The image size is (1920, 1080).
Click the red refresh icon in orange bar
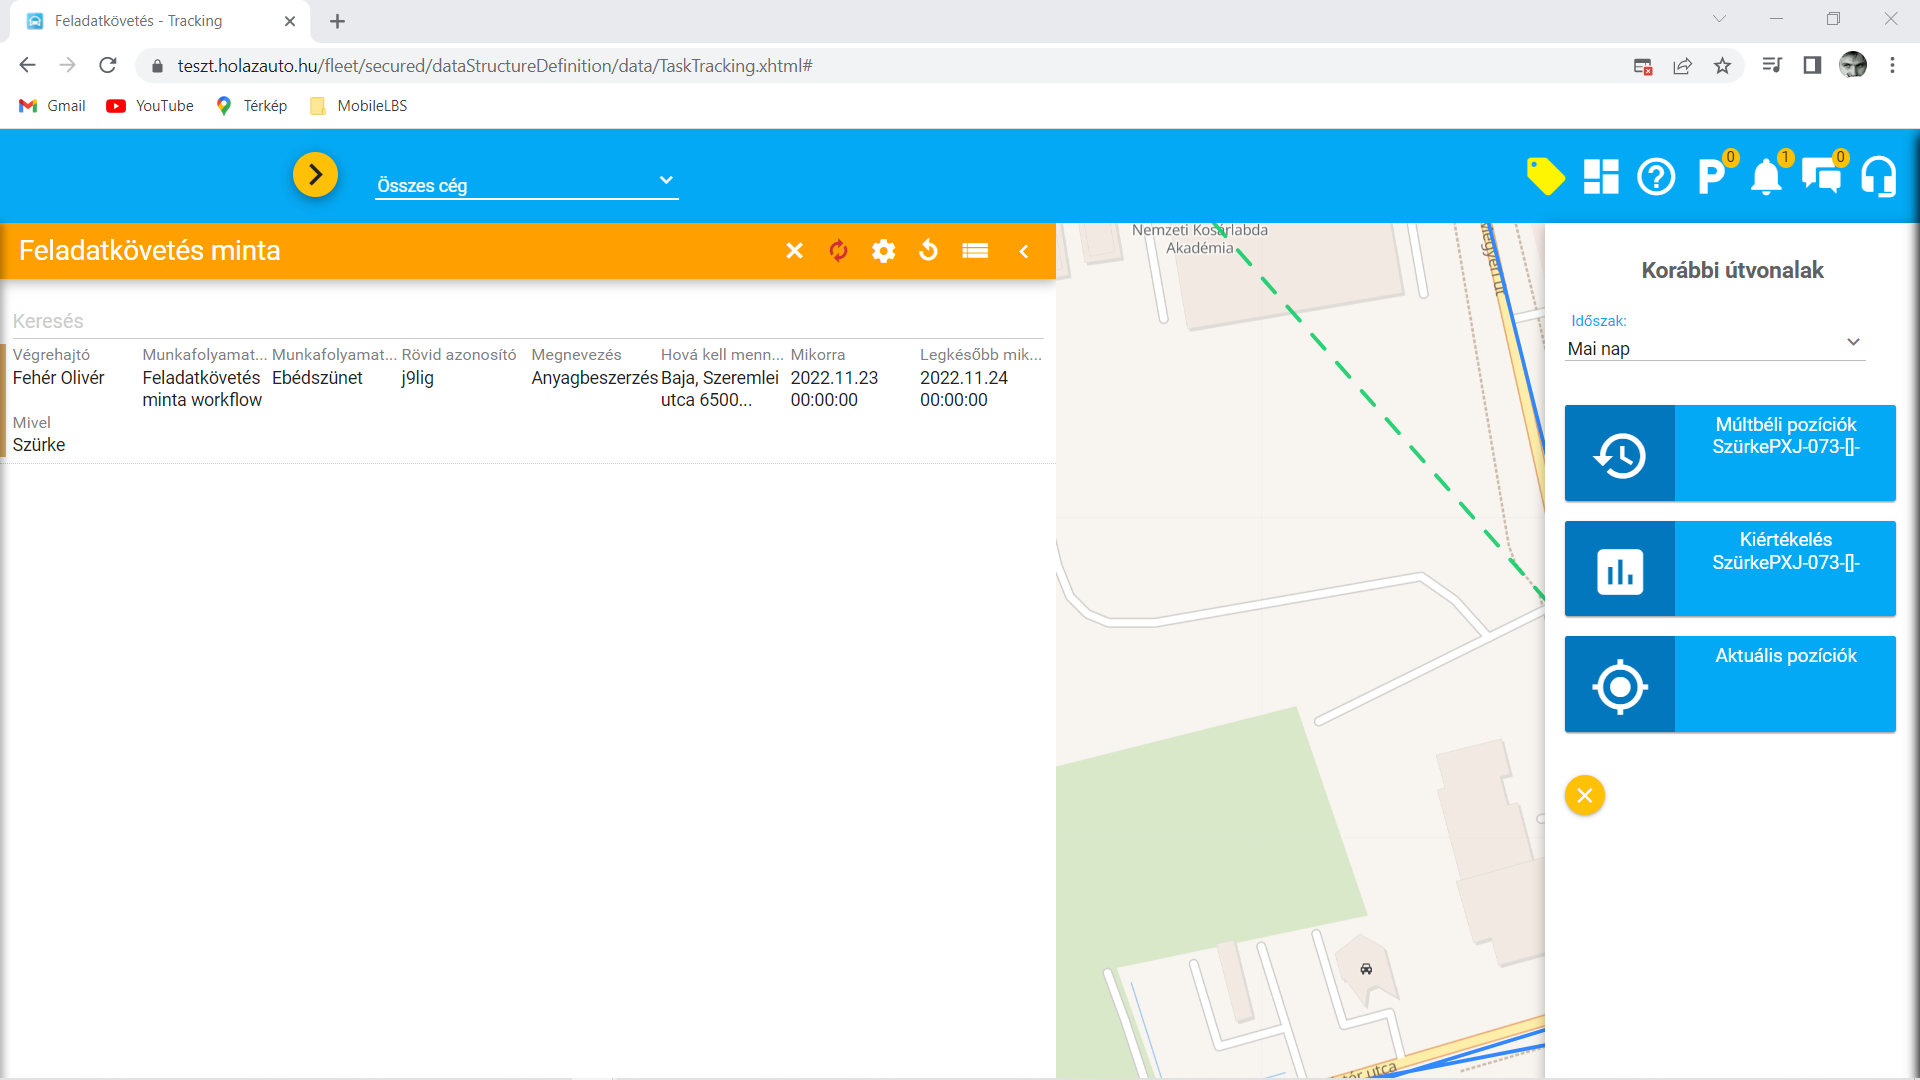(838, 251)
